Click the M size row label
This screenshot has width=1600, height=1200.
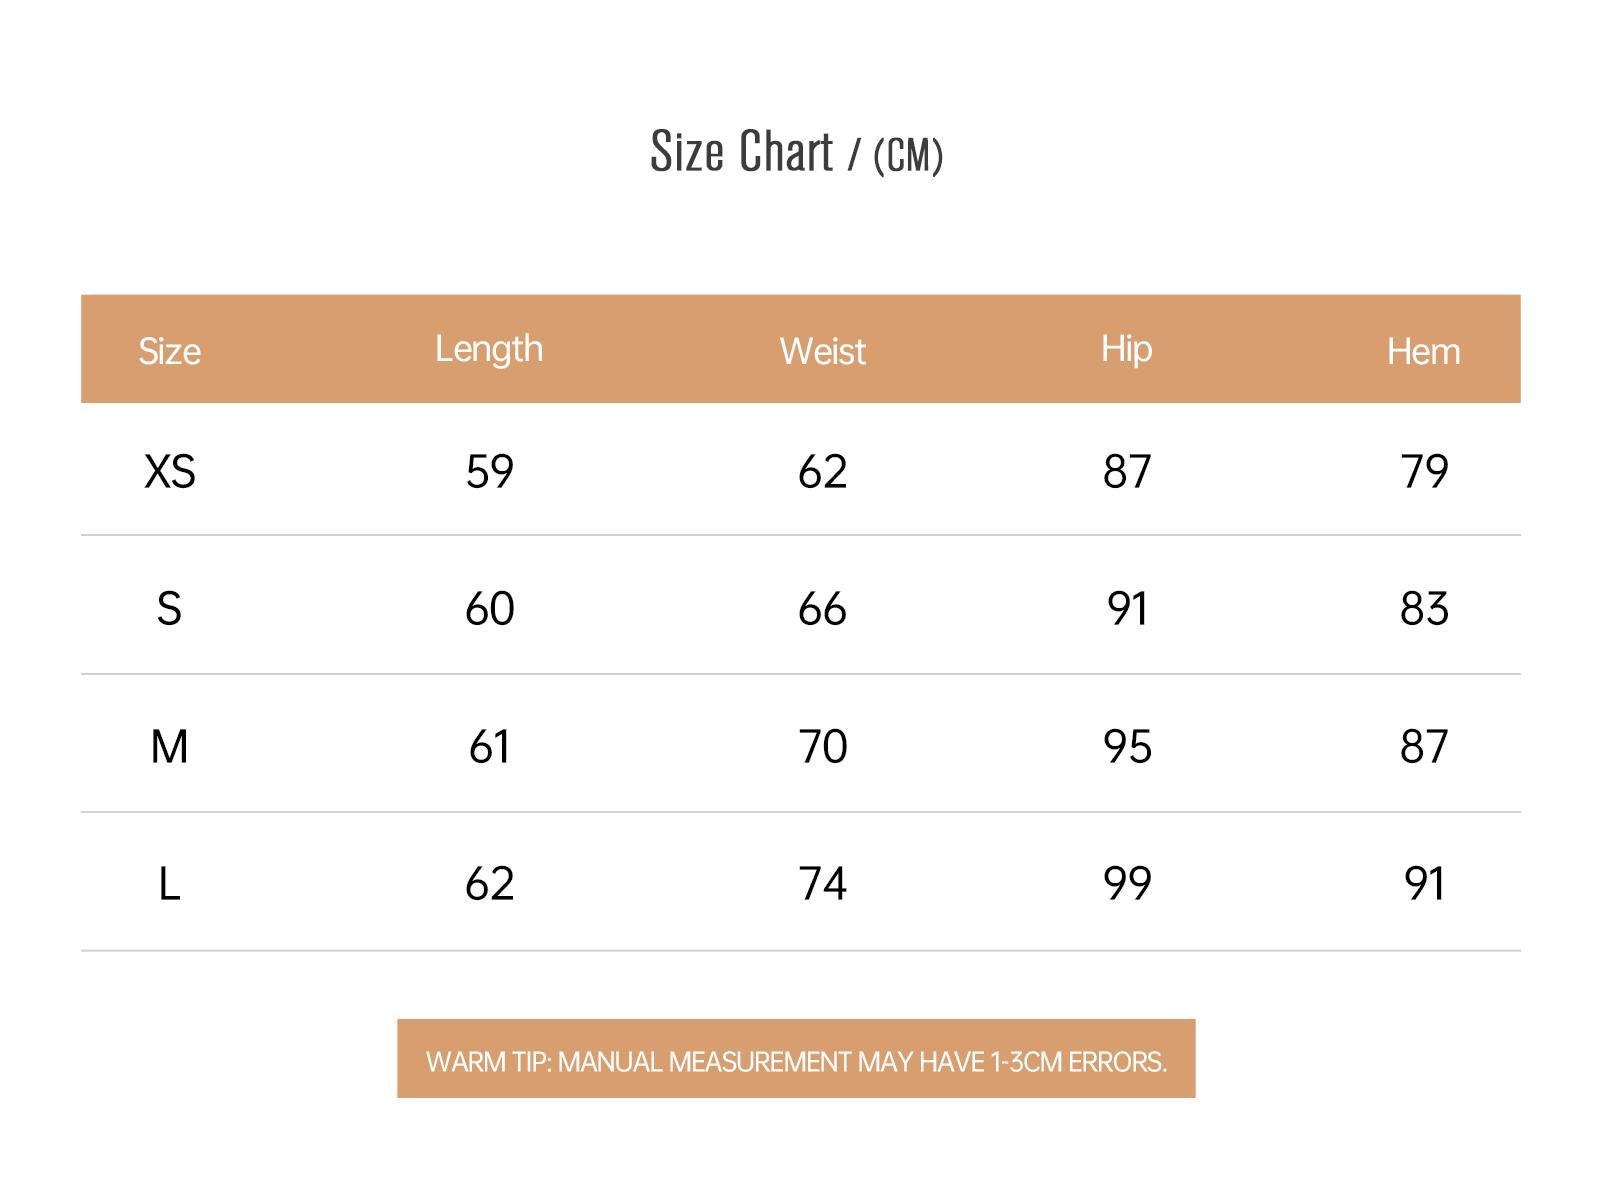click(170, 747)
